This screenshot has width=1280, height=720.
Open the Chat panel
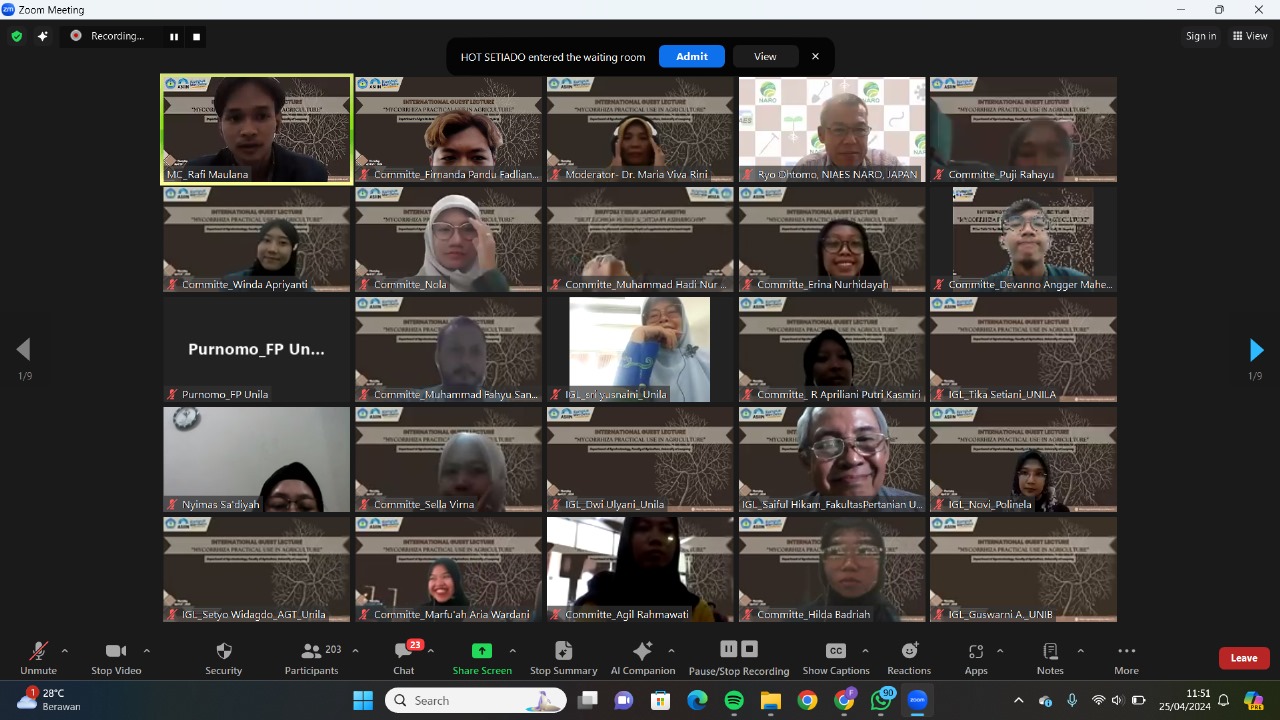(403, 652)
